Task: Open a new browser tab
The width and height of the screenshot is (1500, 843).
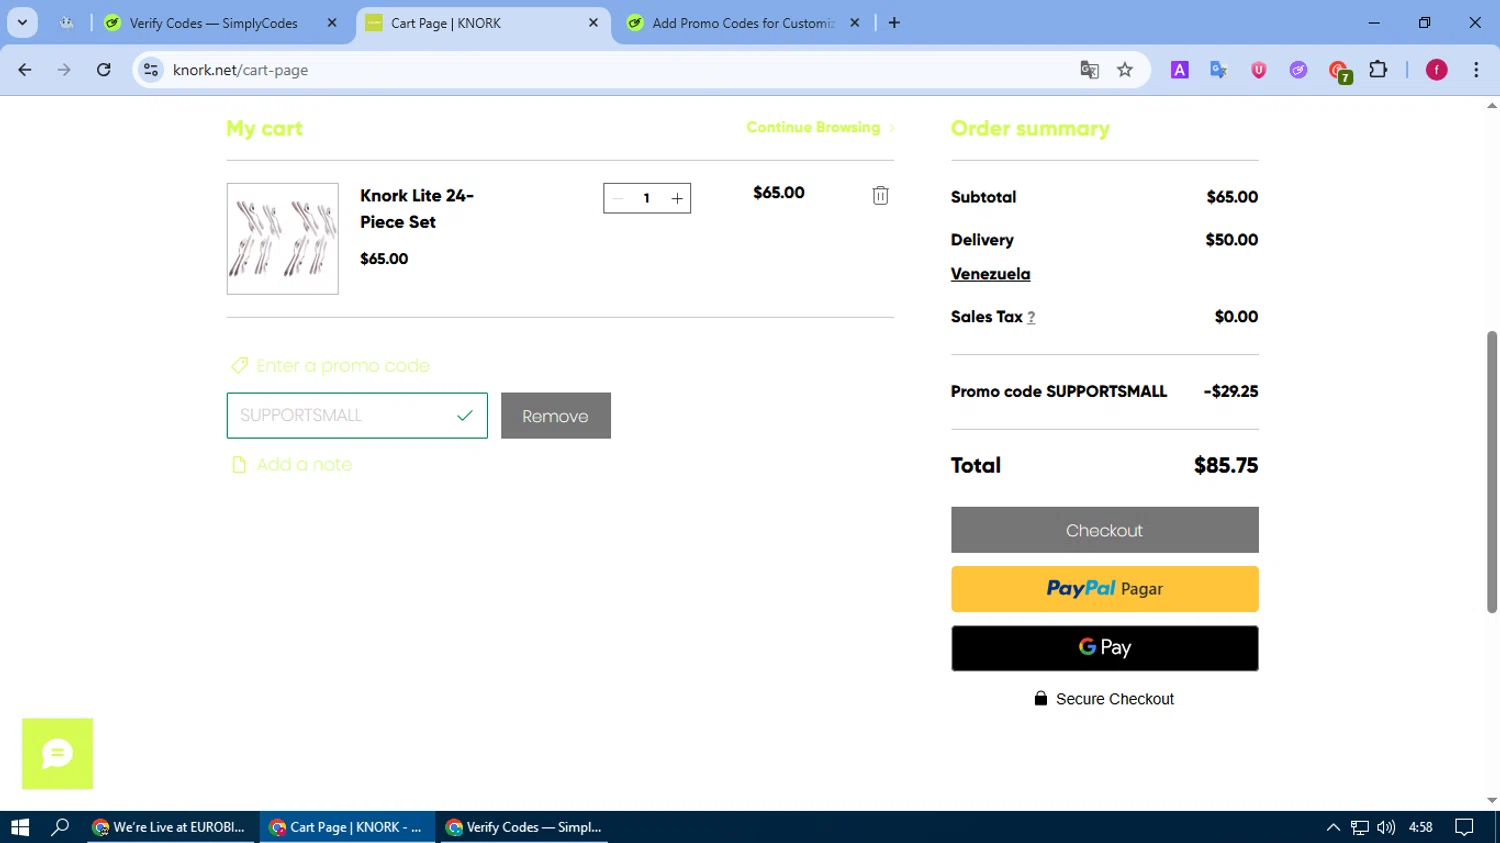Action: [894, 23]
